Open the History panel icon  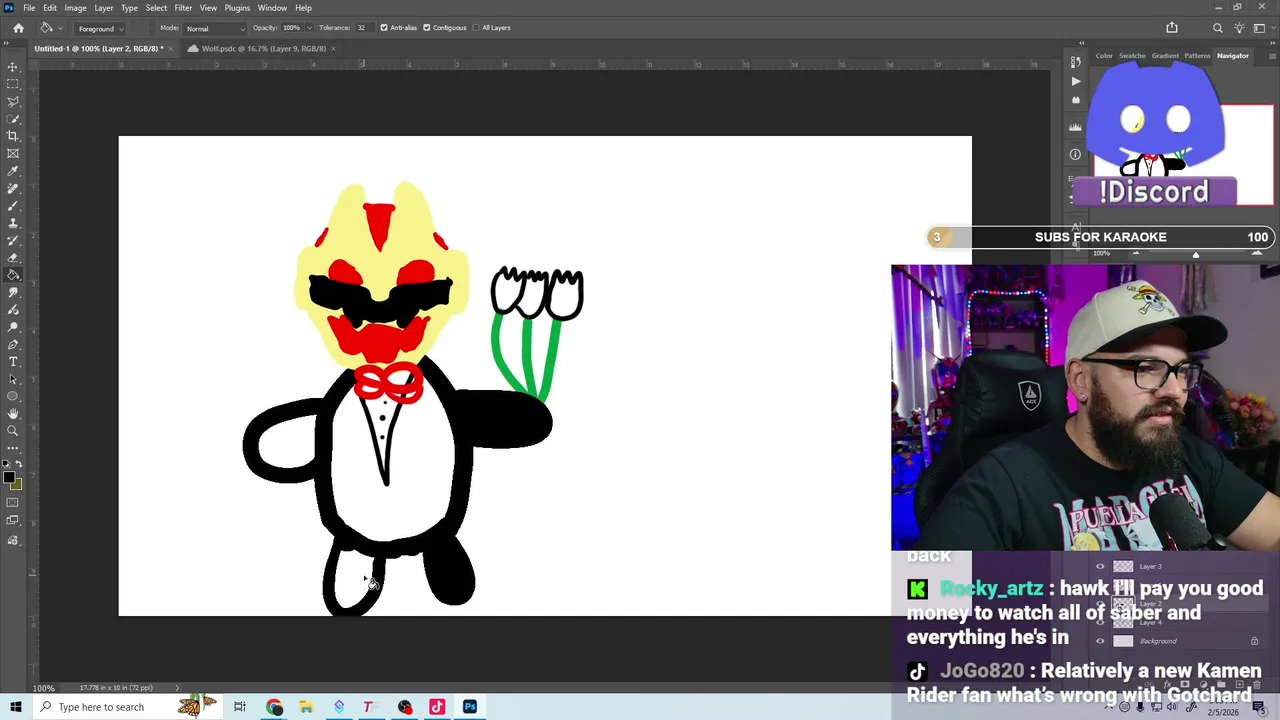(x=1075, y=62)
